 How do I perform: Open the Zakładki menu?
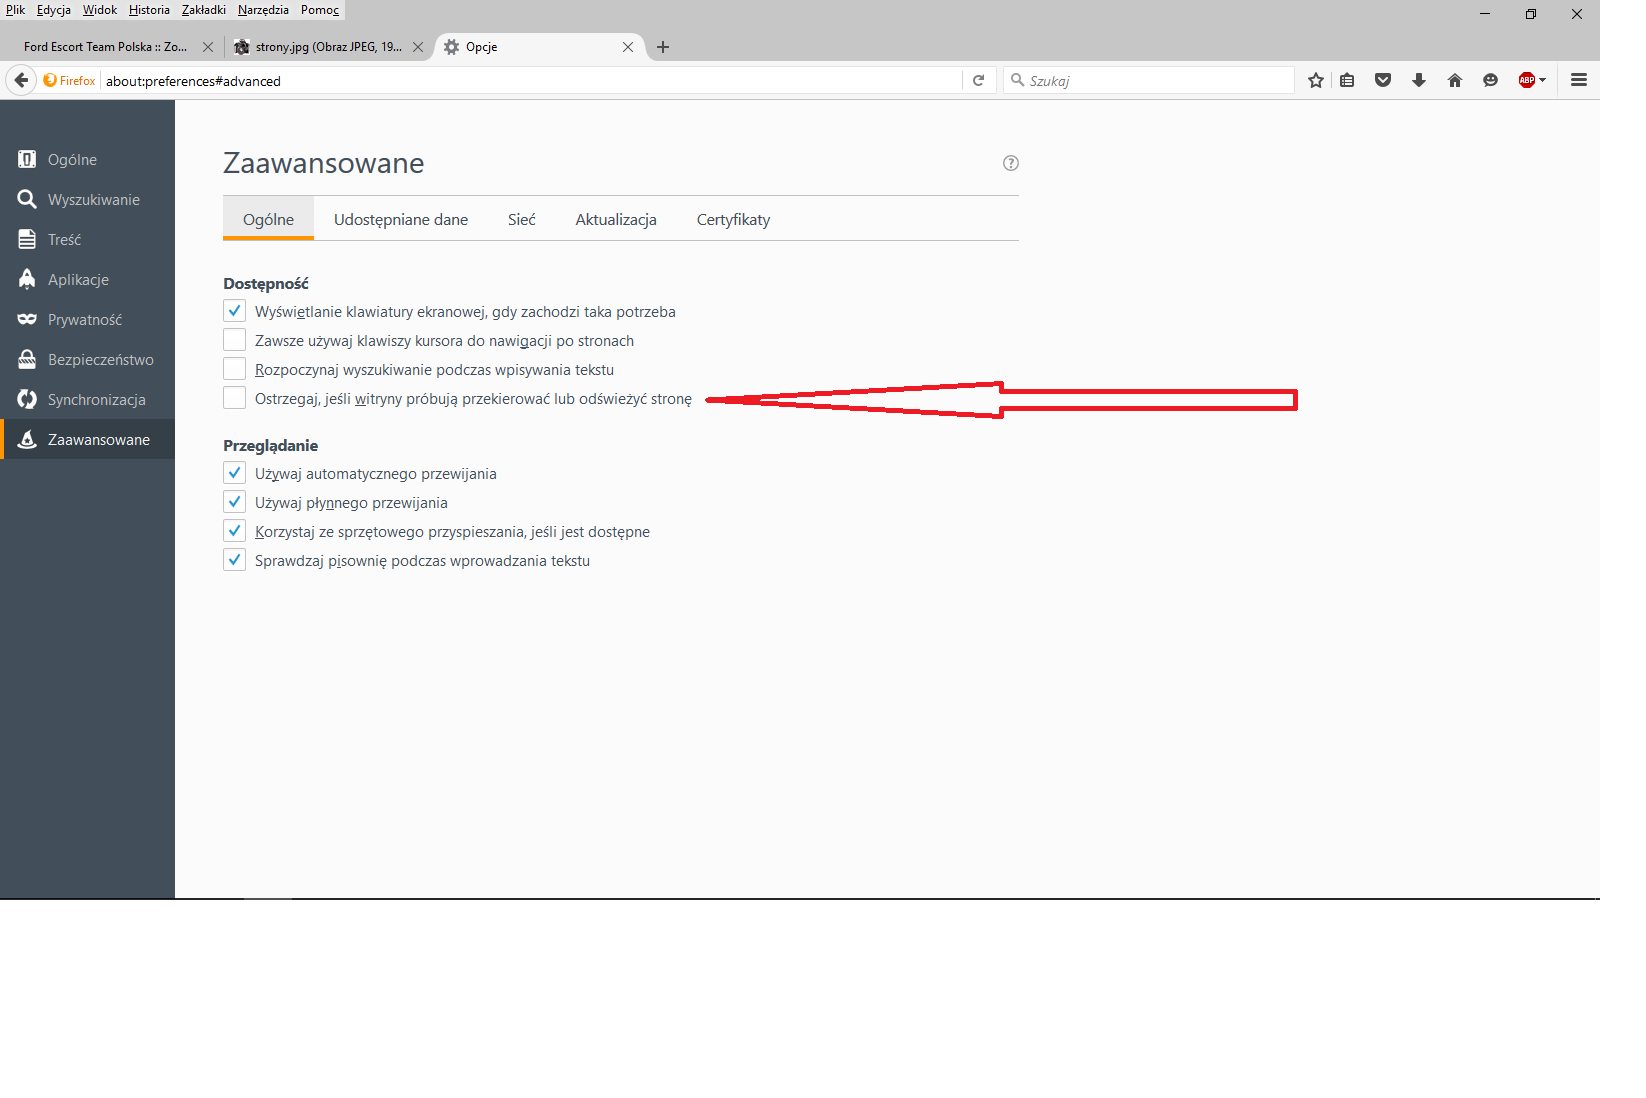(204, 10)
